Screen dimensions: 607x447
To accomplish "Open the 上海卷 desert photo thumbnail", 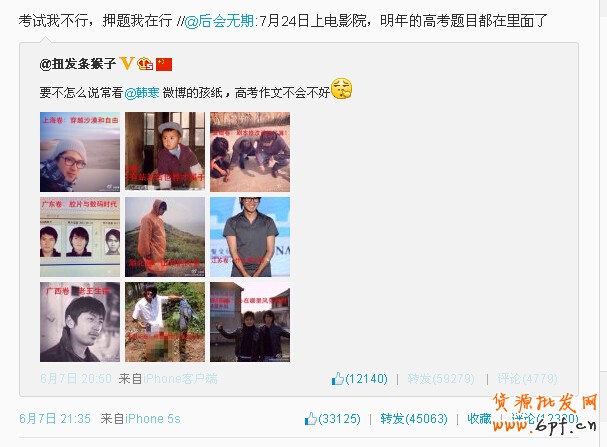I will (x=80, y=152).
